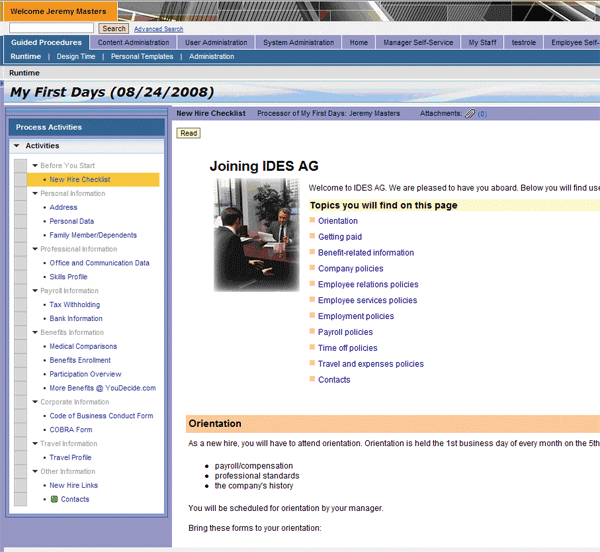Click the Read button

(189, 133)
